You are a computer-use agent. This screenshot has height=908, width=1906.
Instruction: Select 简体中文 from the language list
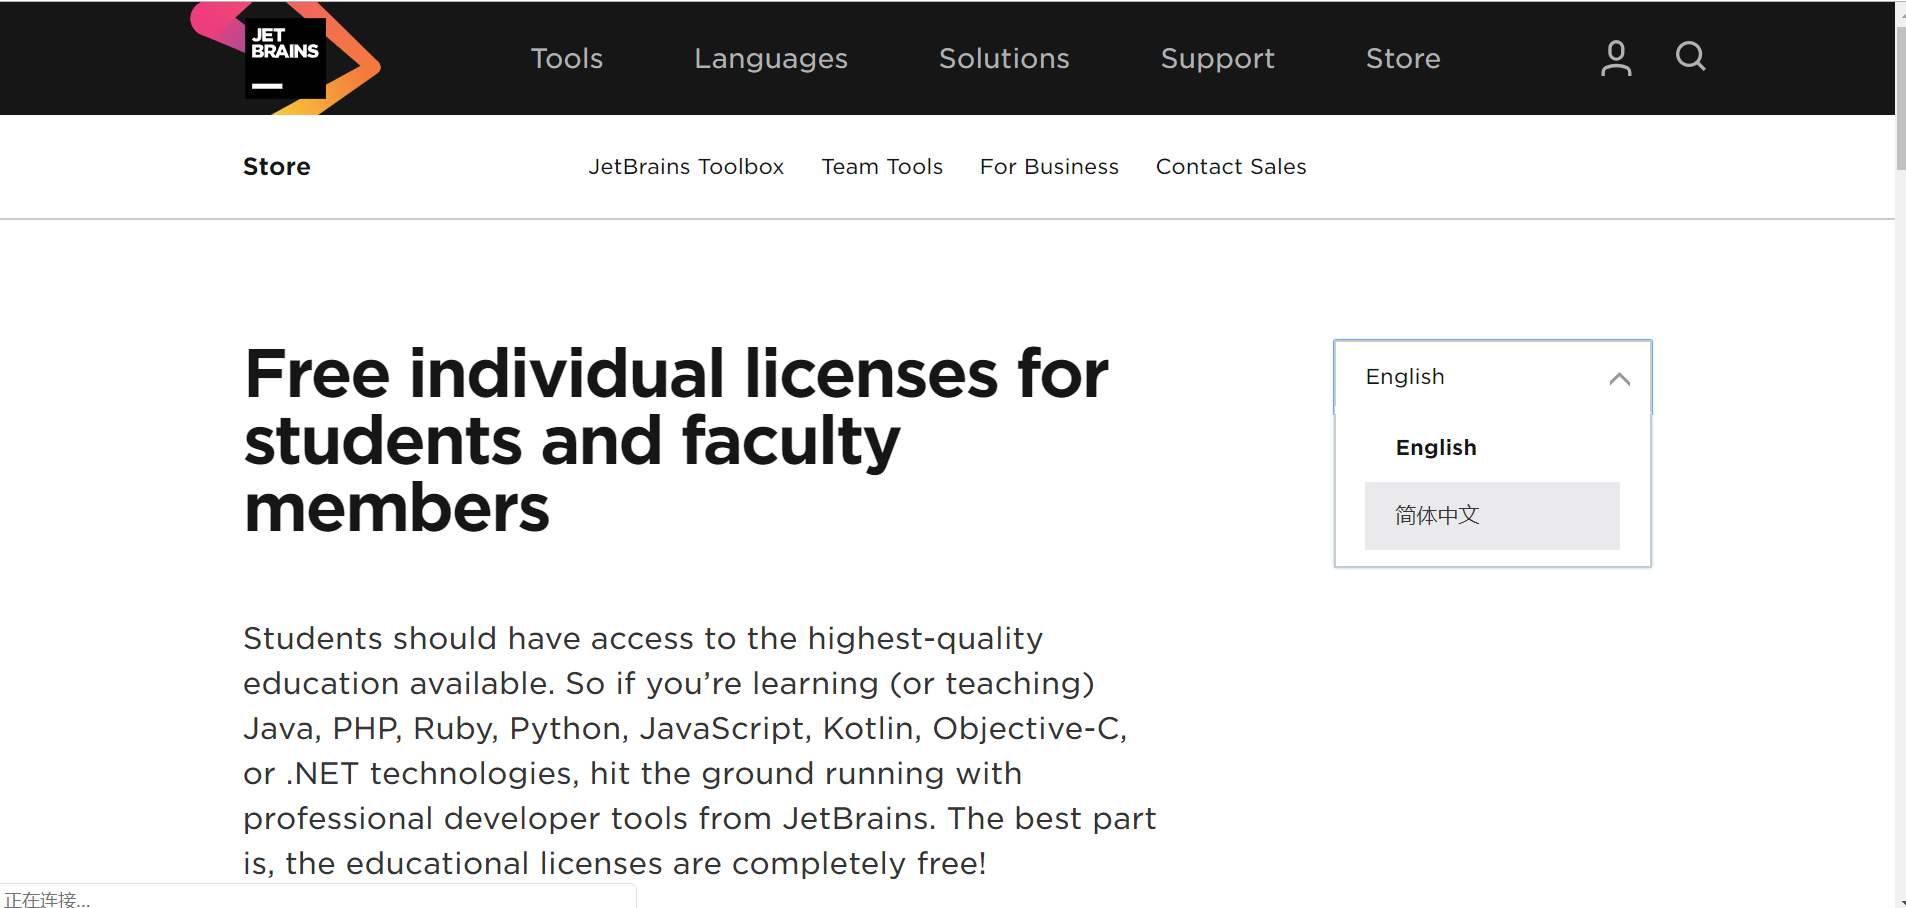[1436, 515]
